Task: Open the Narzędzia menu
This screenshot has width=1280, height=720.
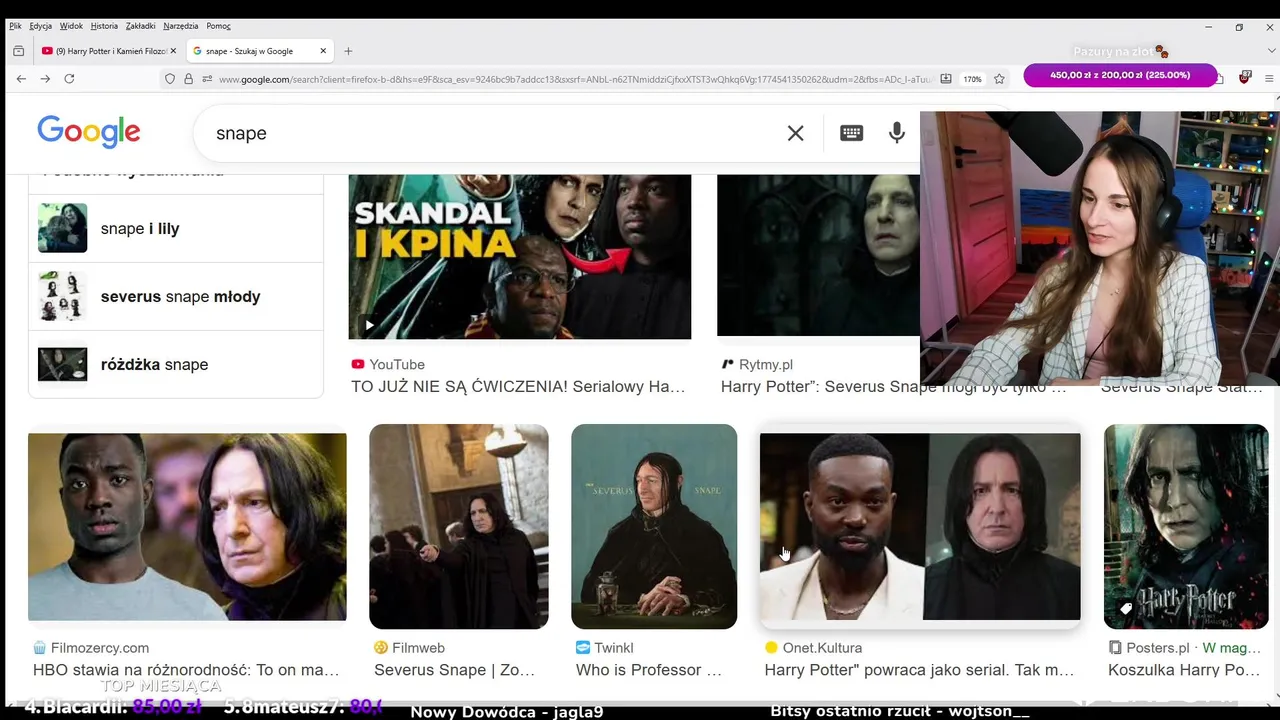Action: [181, 26]
